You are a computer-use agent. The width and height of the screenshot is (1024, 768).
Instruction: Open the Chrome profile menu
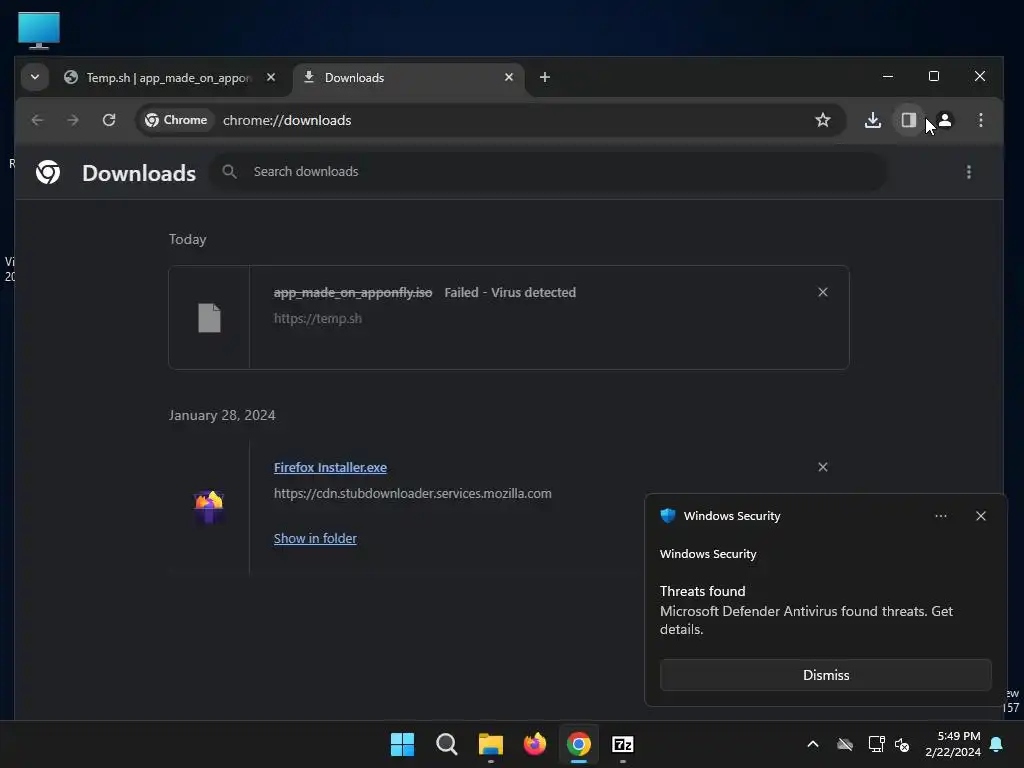click(x=945, y=120)
